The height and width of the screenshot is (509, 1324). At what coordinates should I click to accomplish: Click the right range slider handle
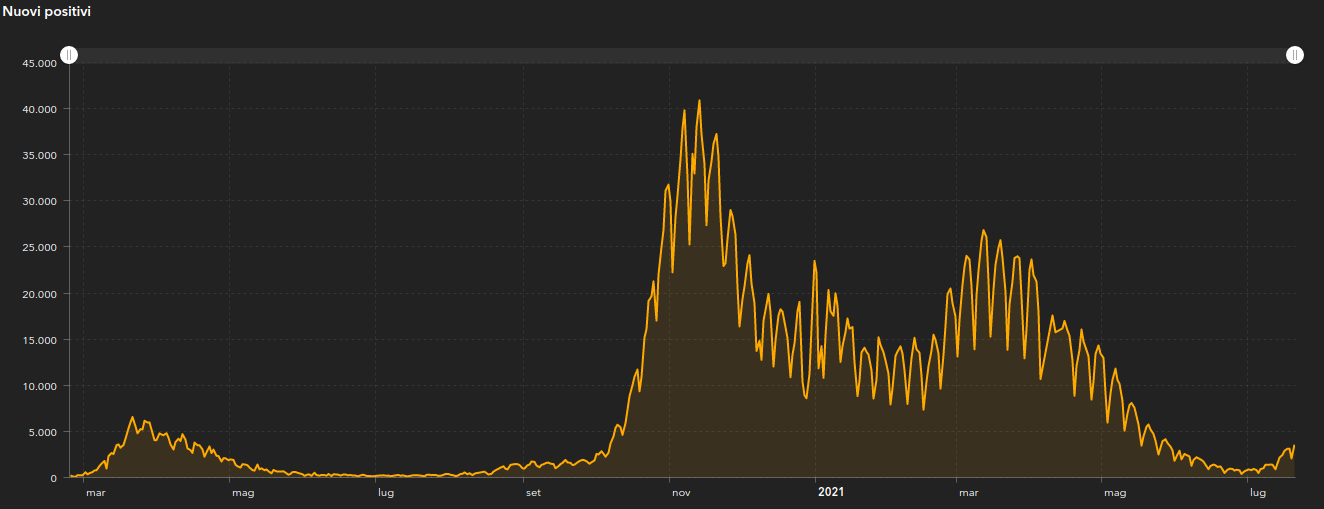pyautogui.click(x=1295, y=55)
